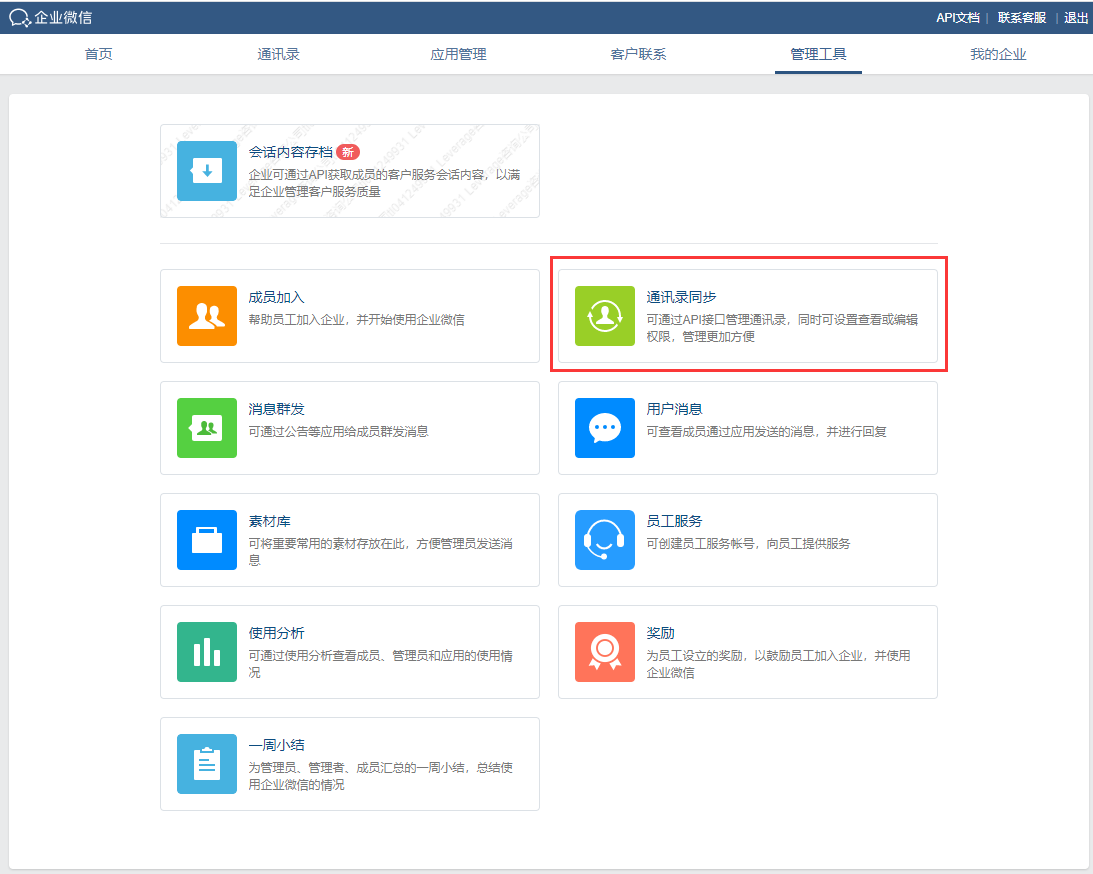Open the green 通讯录同步 sync icon
The width and height of the screenshot is (1093, 874).
[x=605, y=316]
